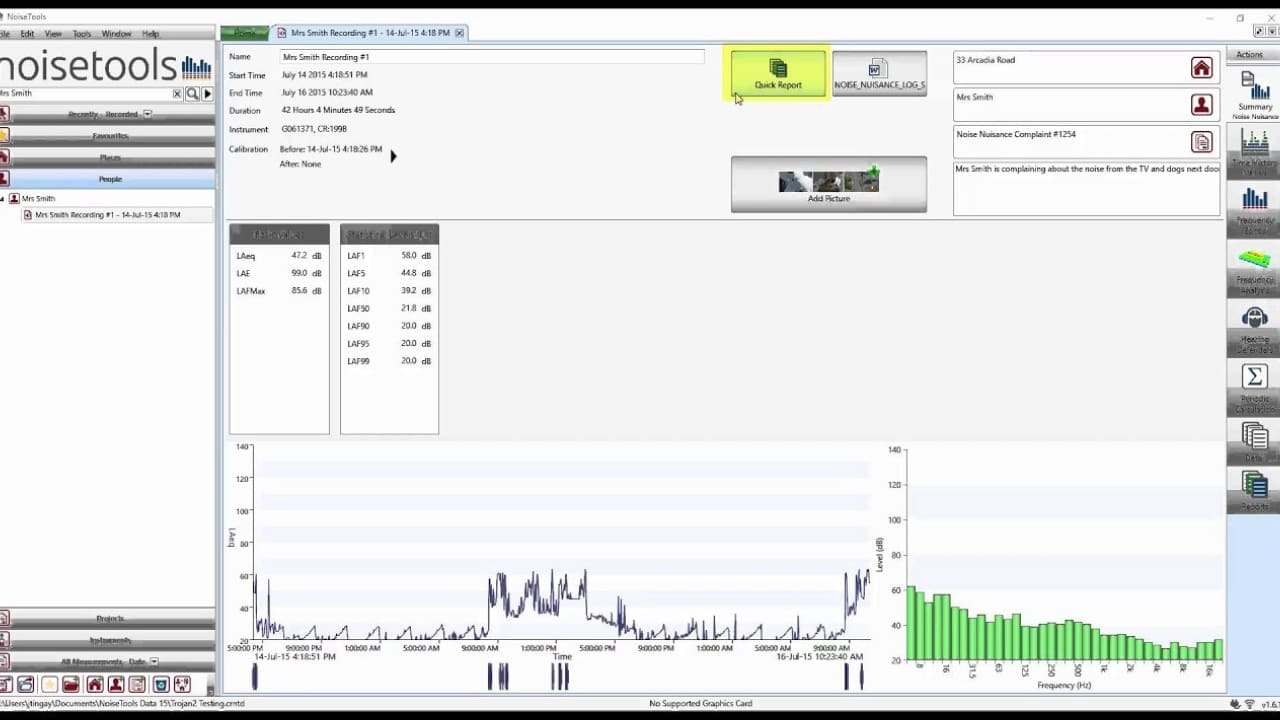Click the recording Name input field
Image resolution: width=1280 pixels, height=720 pixels.
[x=491, y=57]
